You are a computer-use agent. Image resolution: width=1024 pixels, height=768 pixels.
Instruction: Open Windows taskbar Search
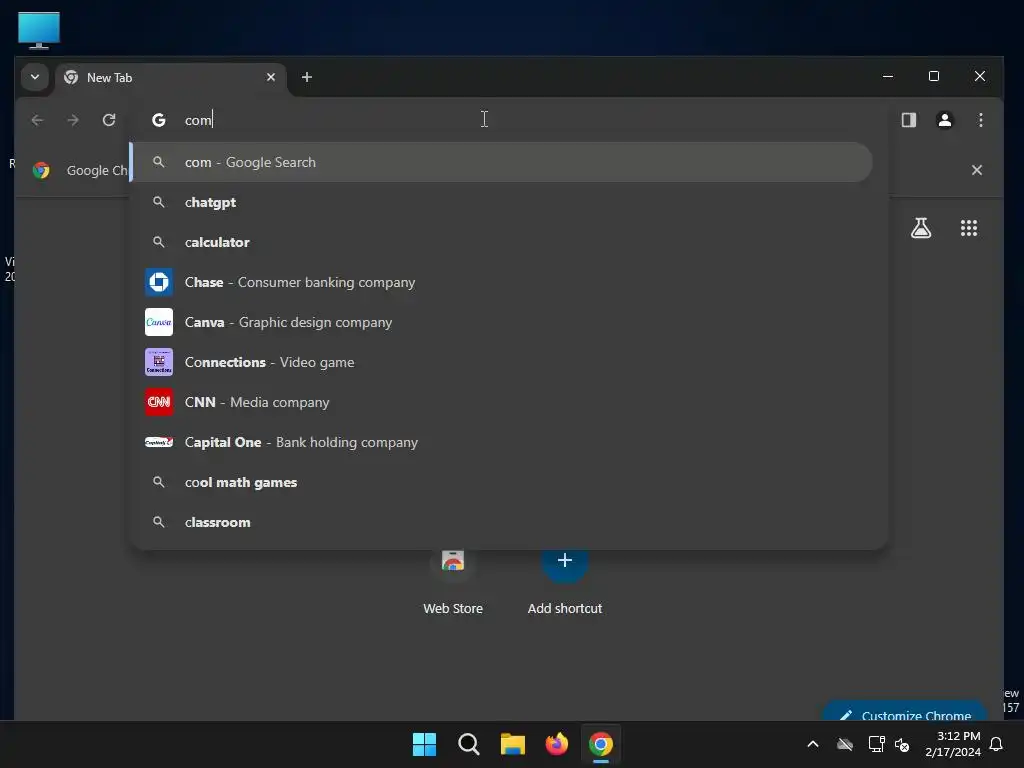tap(468, 744)
